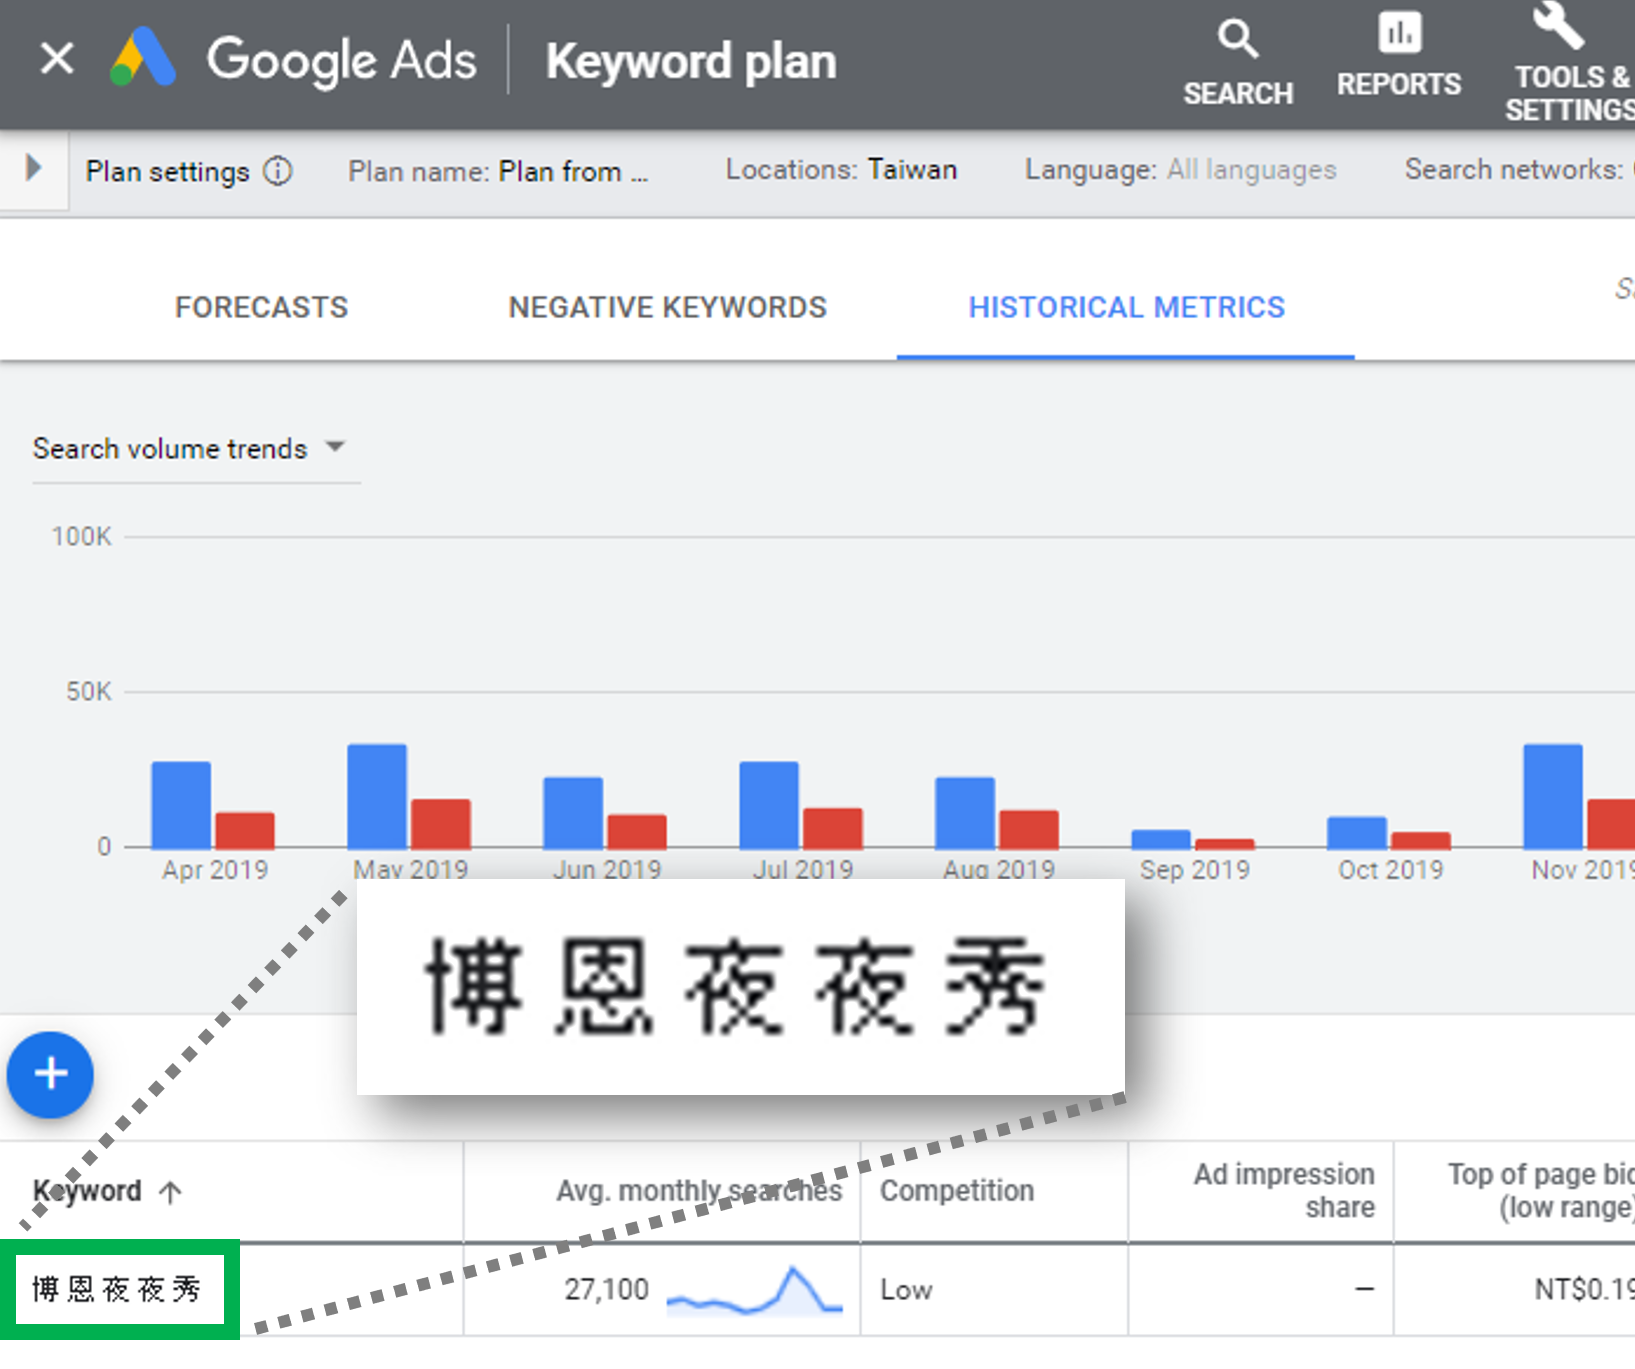Open the Reports icon
Viewport: 1635px width, 1369px height.
pyautogui.click(x=1398, y=55)
